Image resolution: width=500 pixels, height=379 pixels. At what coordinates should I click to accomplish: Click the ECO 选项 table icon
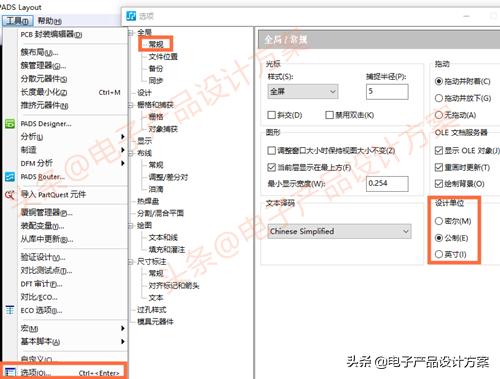pos(10,310)
